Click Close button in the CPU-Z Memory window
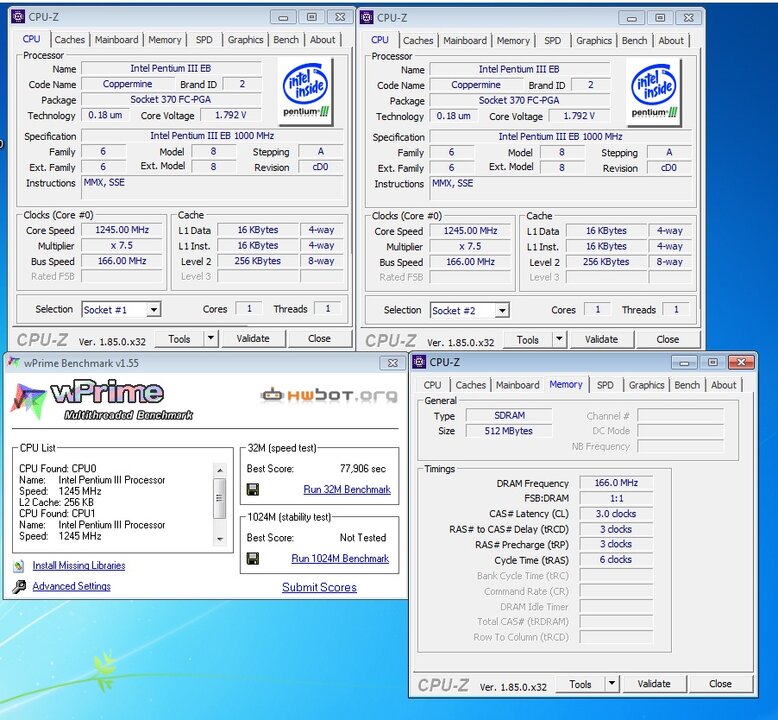Screen dimensions: 778x720 point(720,684)
